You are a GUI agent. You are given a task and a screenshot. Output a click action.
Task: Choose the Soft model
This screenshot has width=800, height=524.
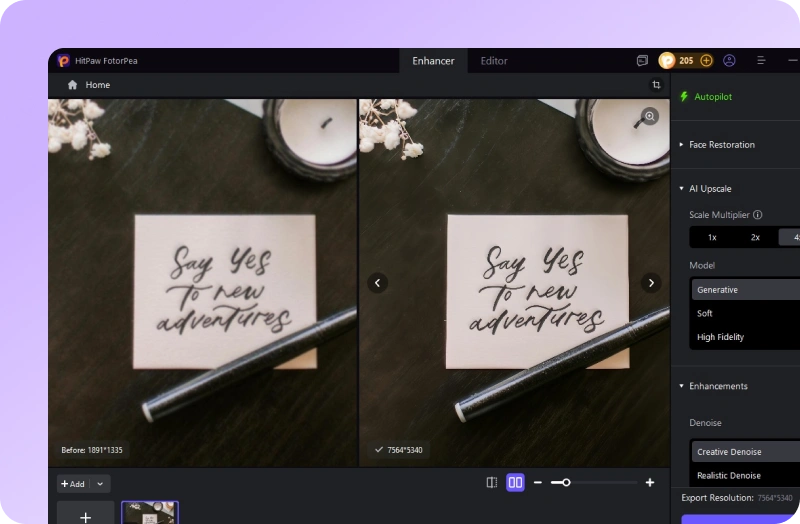tap(746, 313)
